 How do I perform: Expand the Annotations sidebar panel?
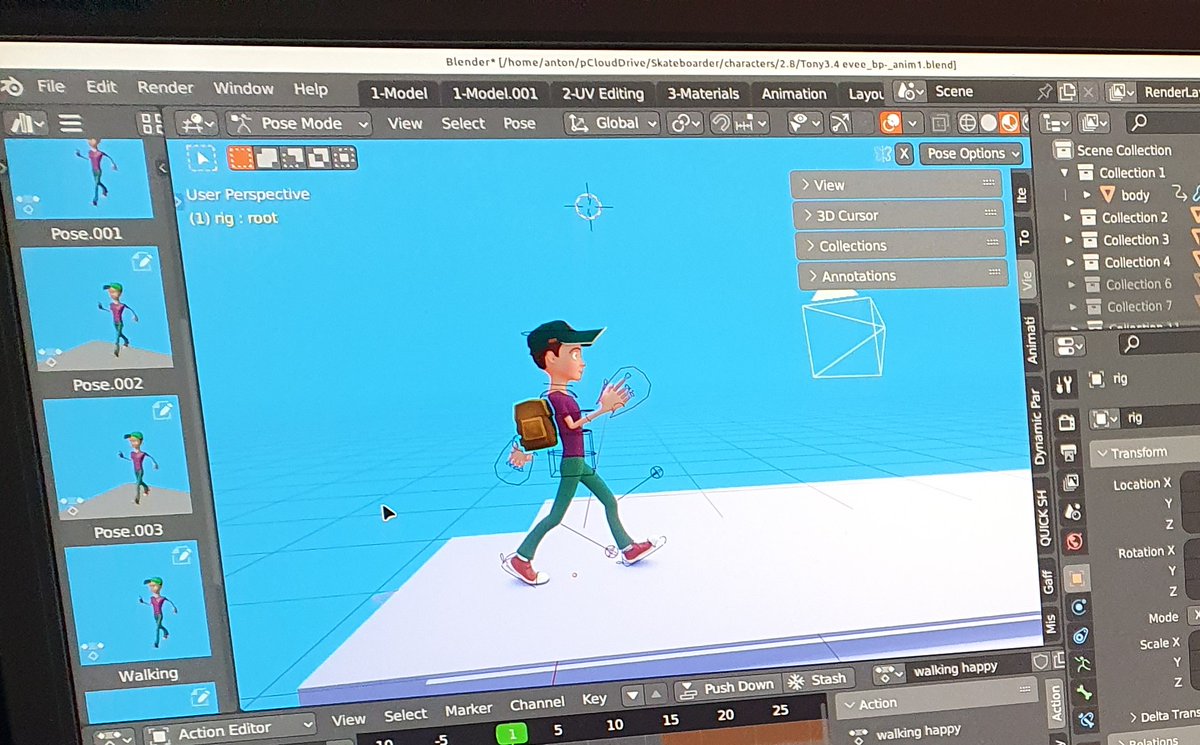902,275
